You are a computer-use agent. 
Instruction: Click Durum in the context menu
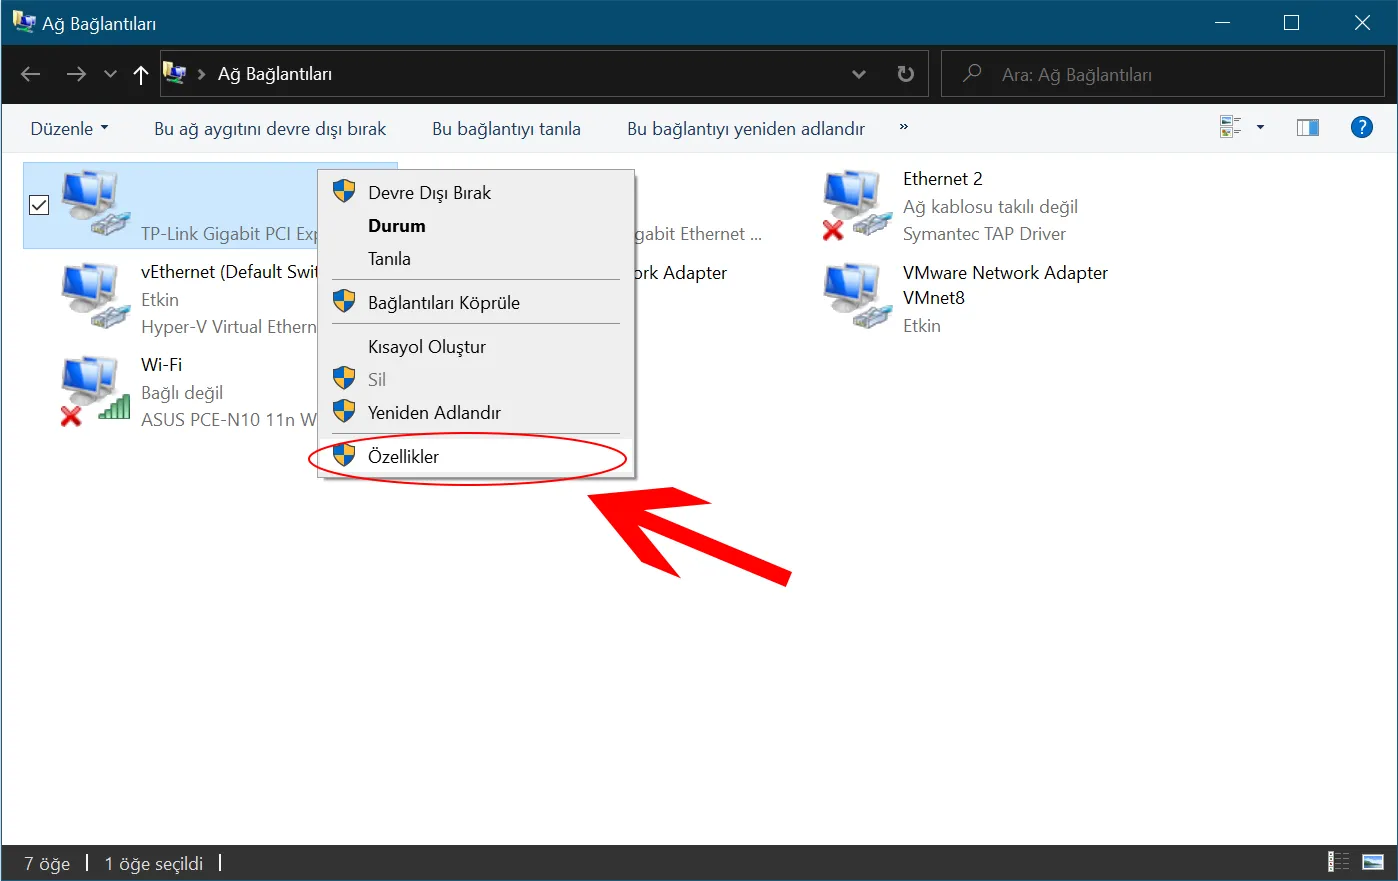[x=396, y=226]
